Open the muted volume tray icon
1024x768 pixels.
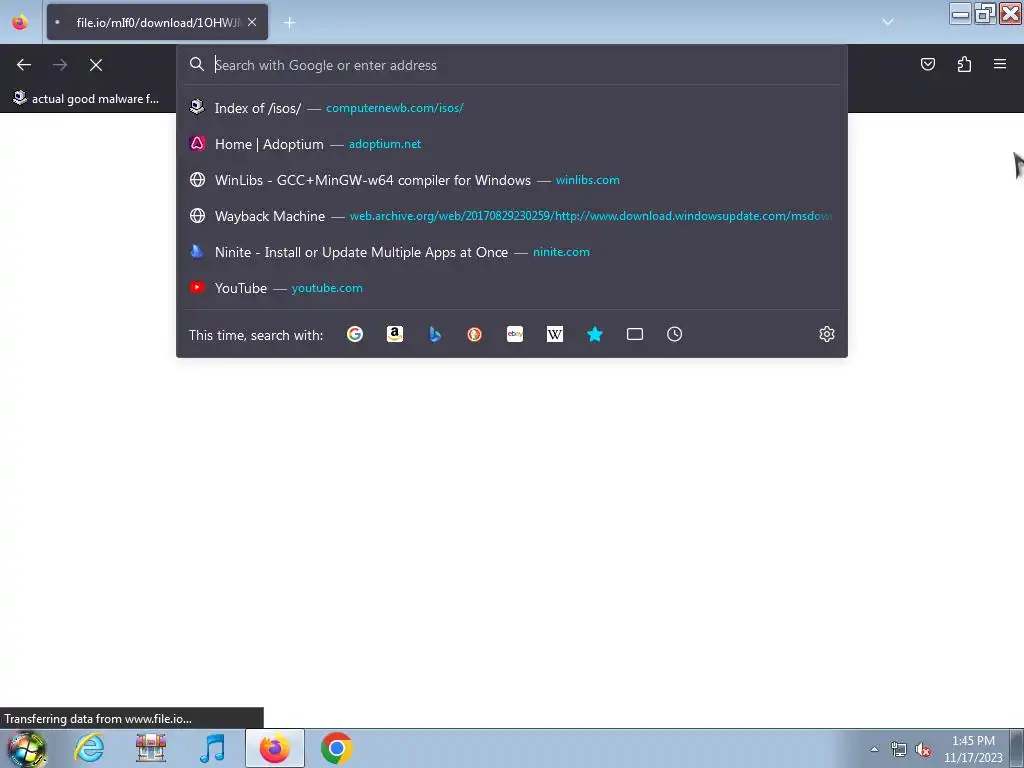[x=923, y=749]
